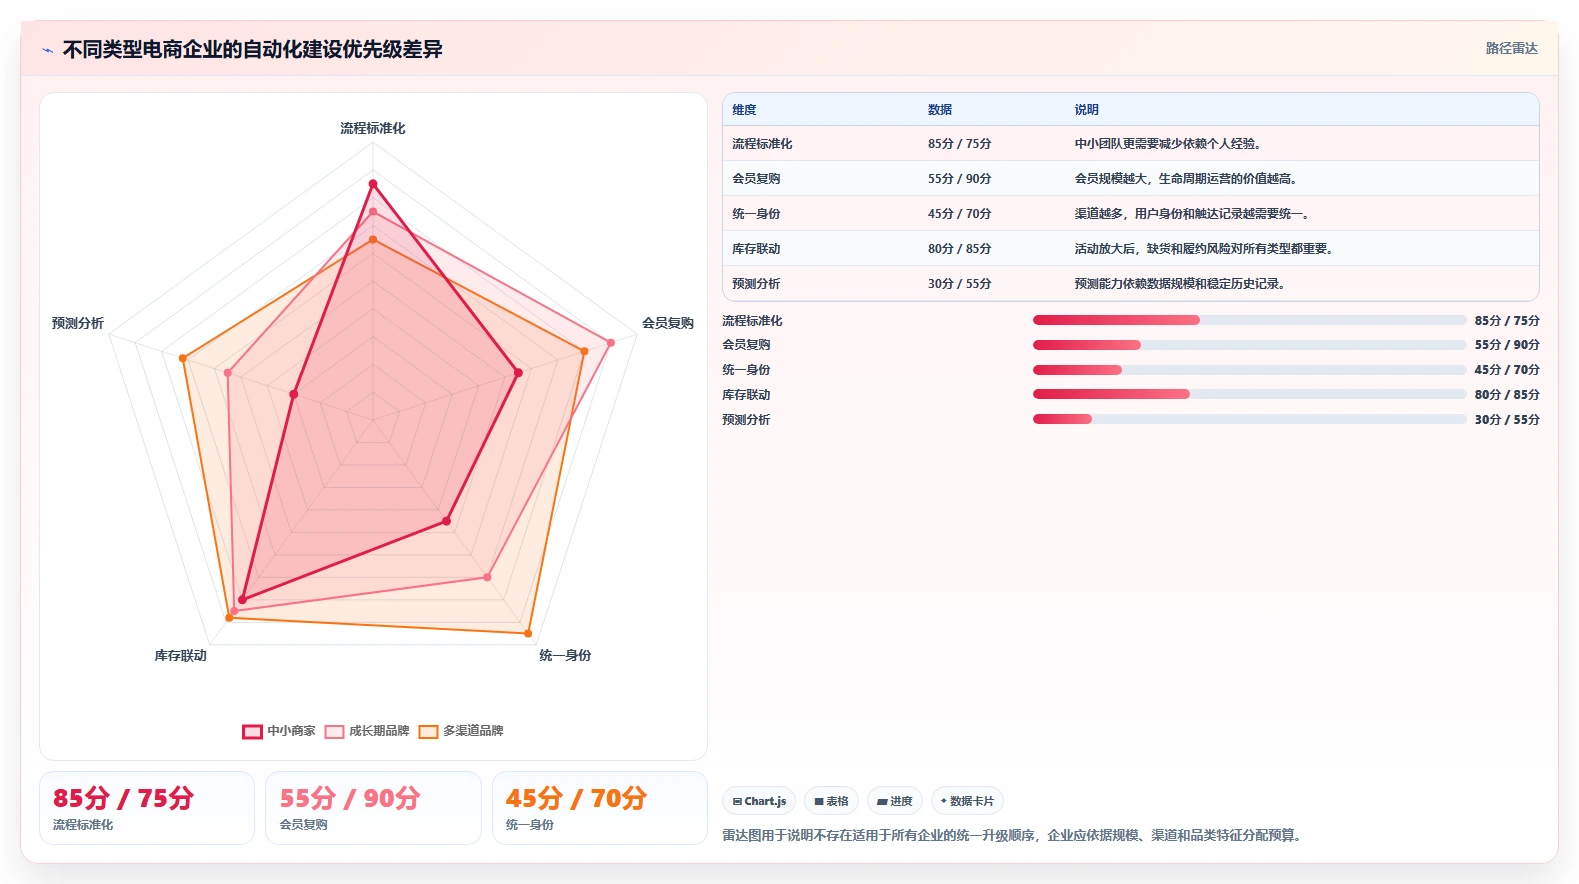Click the 55分 / 90分 table value

[959, 179]
